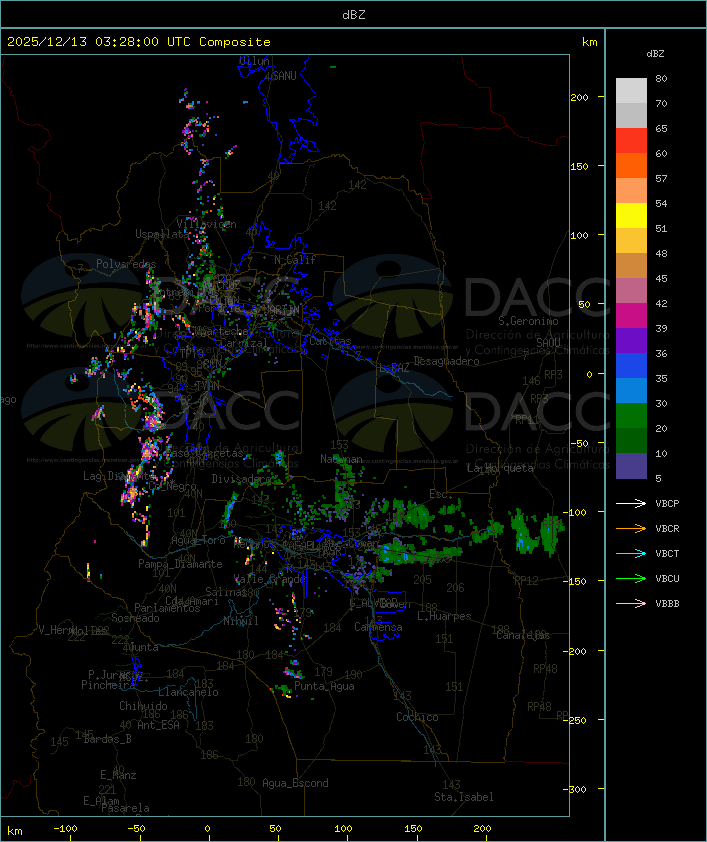The height and width of the screenshot is (842, 707).
Task: Click the Pasarela map label
Action: click(x=125, y=808)
